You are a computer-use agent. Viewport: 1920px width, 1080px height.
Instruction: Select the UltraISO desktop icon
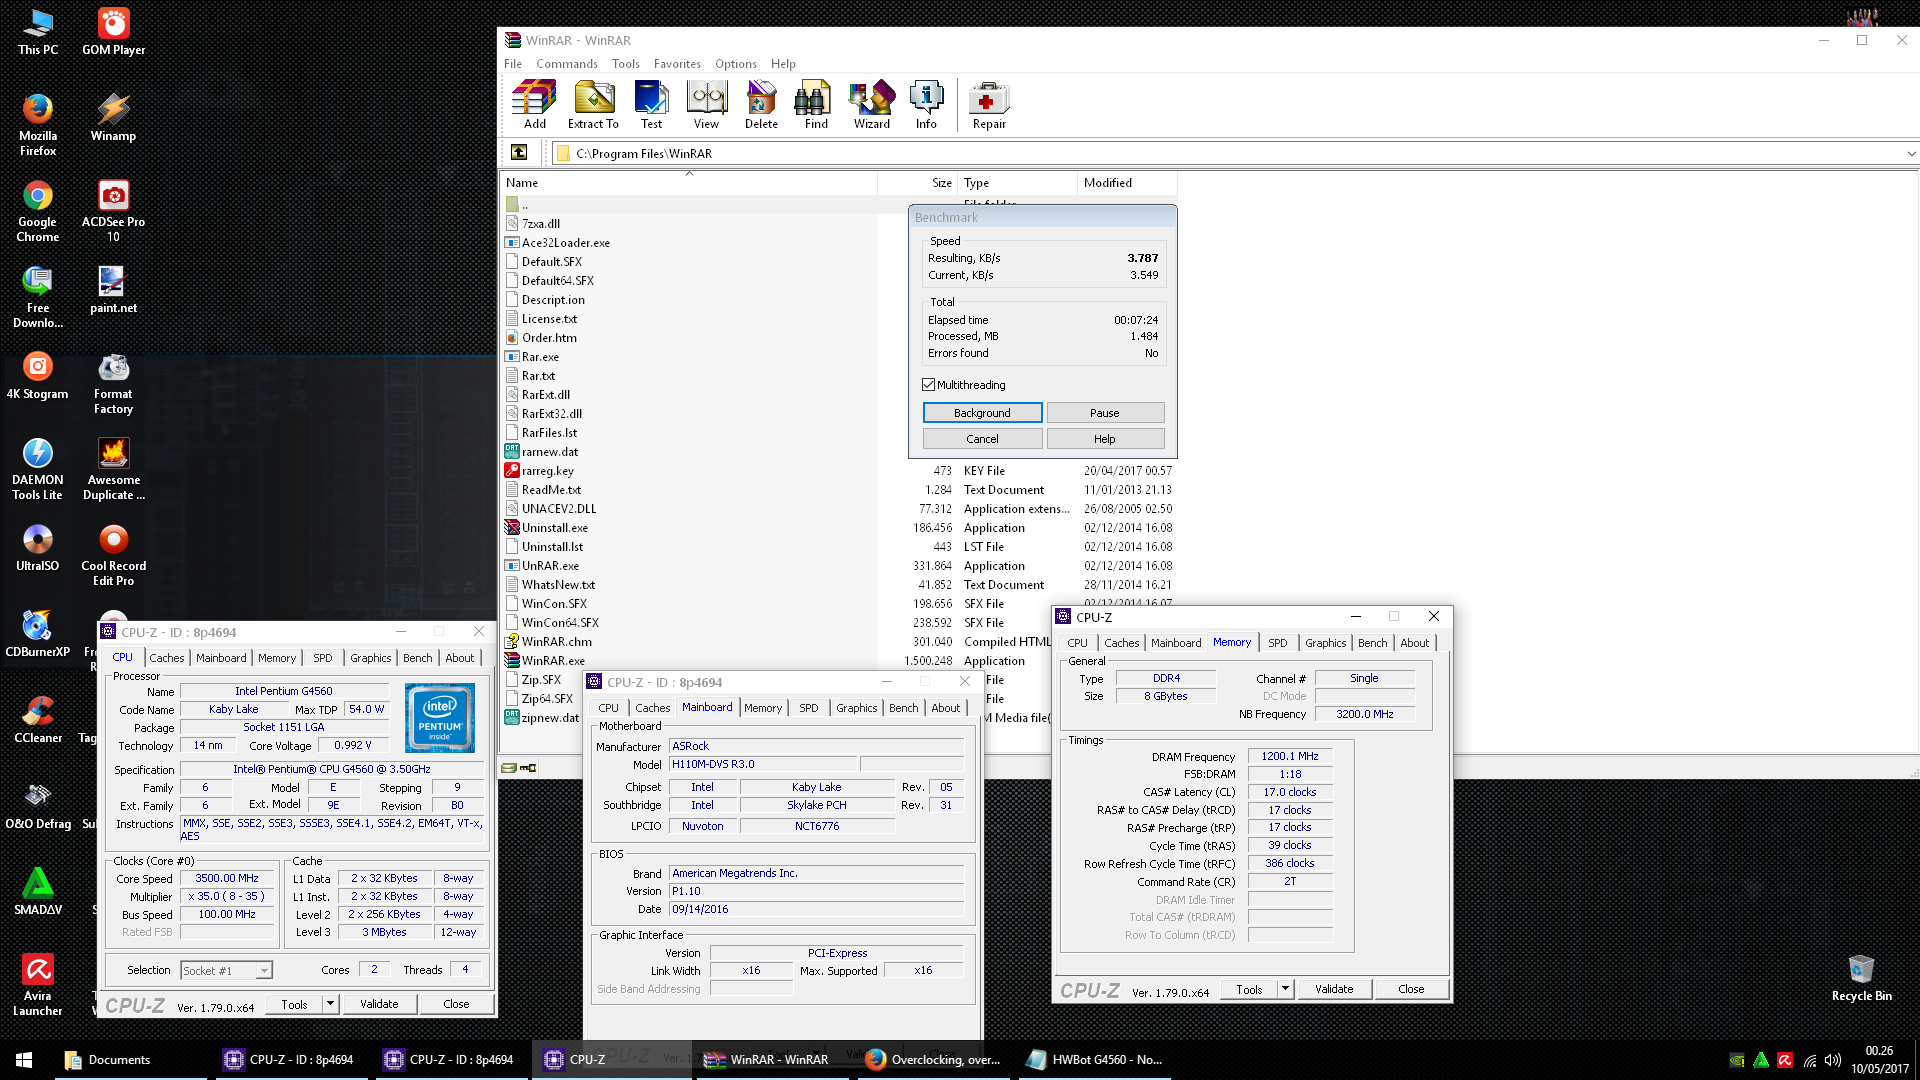[x=38, y=548]
